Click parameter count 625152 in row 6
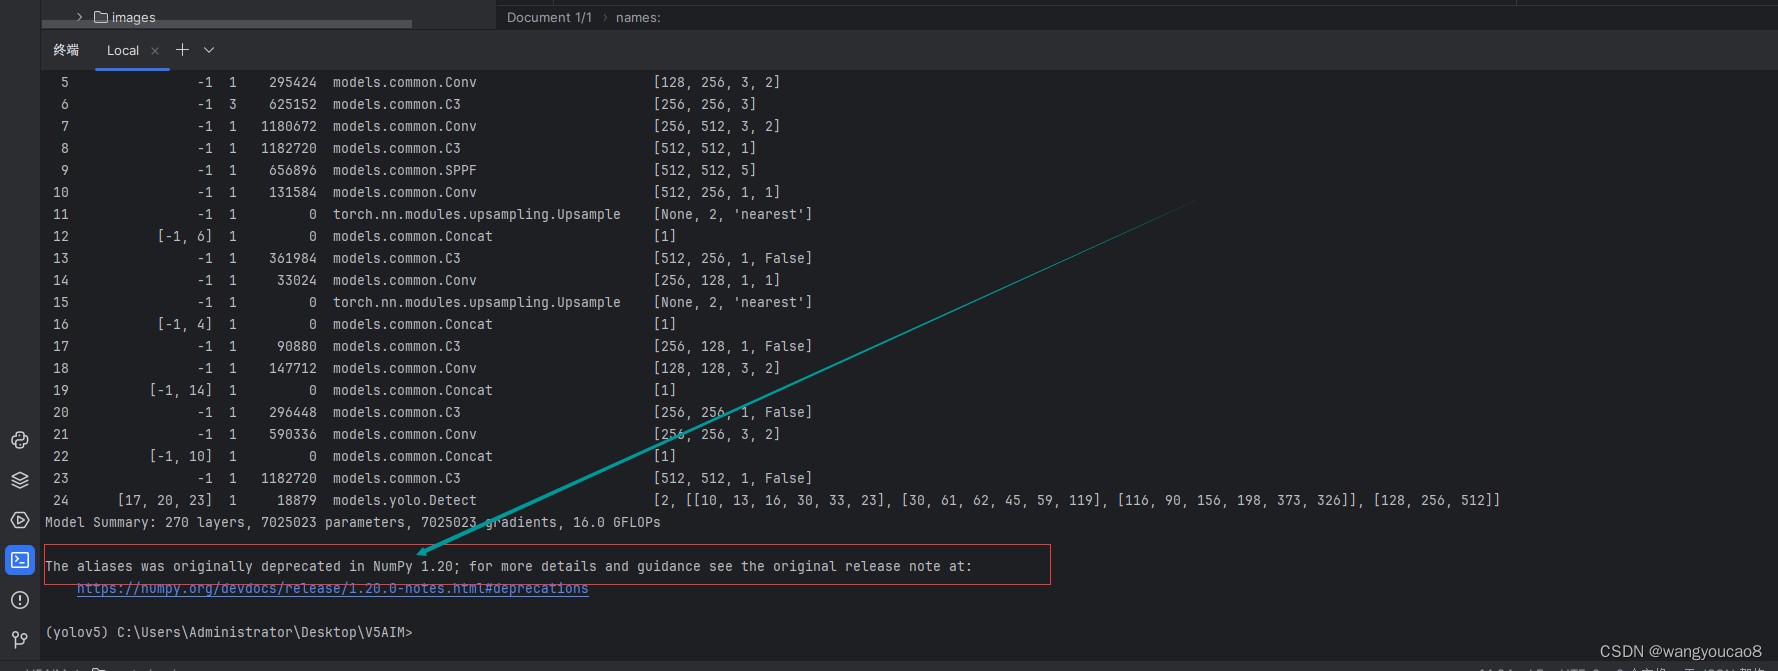1778x671 pixels. (293, 104)
